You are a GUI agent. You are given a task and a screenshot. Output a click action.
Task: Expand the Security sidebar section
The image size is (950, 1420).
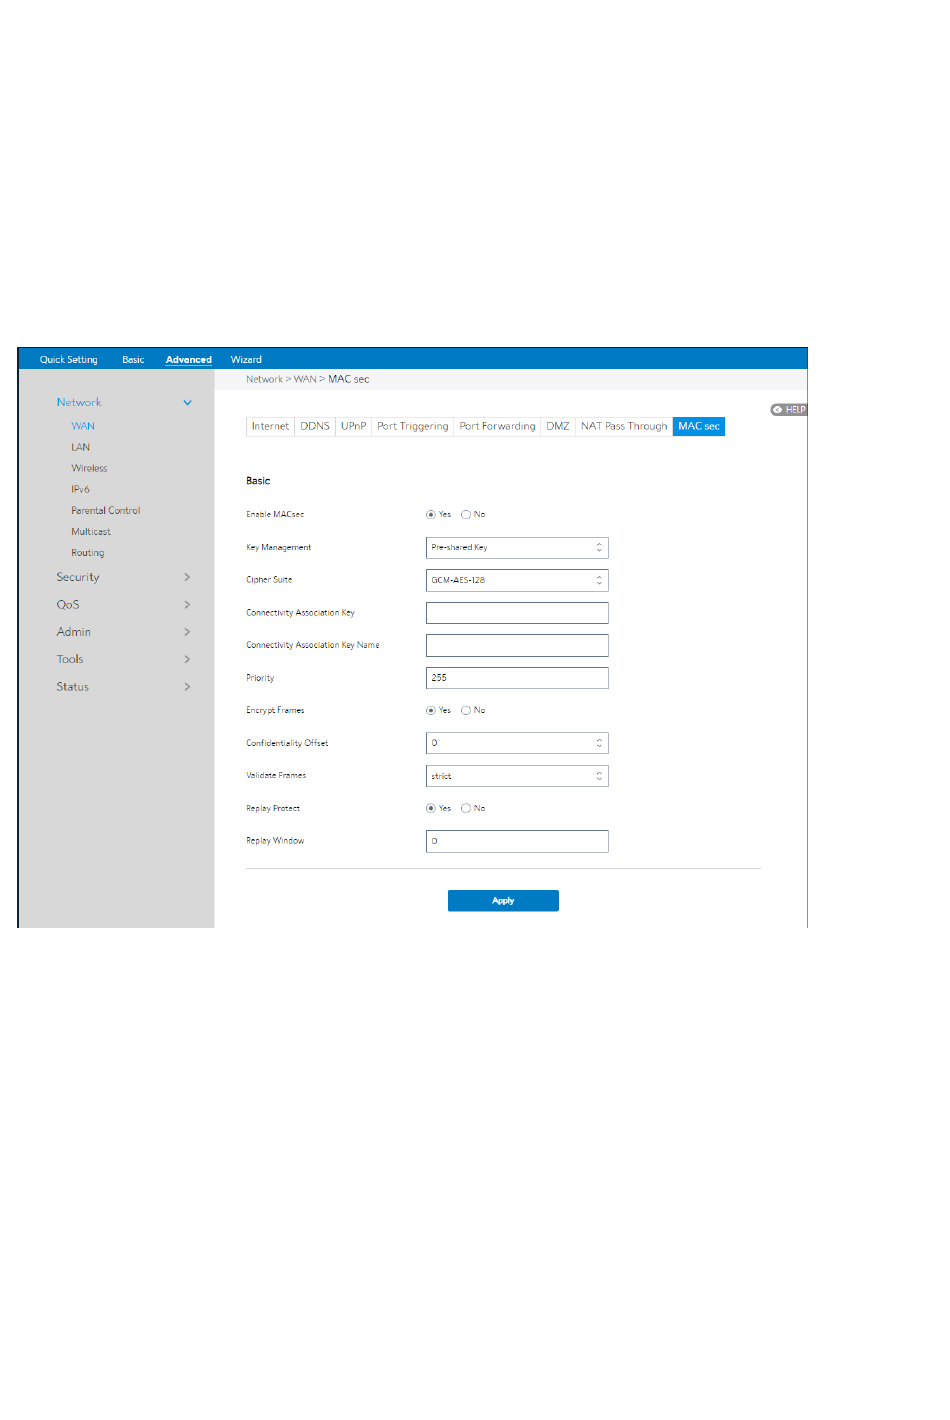[187, 577]
